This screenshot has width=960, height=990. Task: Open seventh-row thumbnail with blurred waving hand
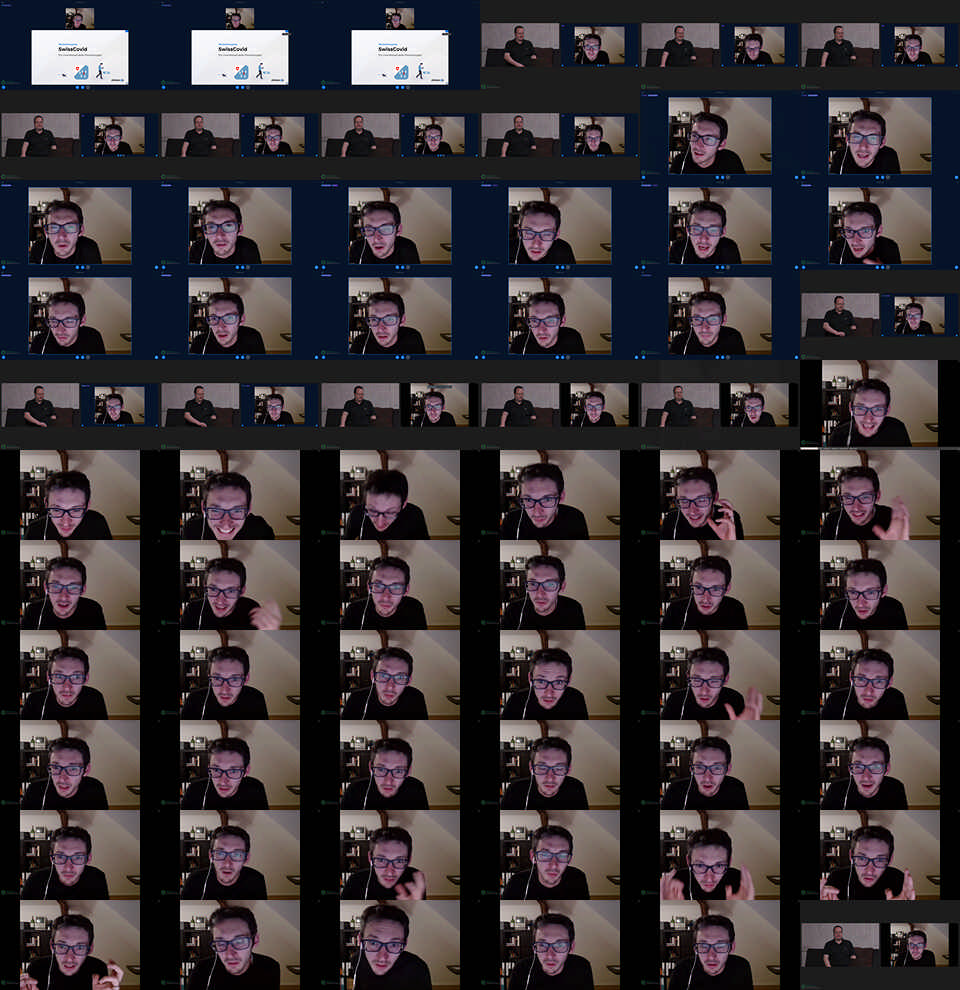240,585
